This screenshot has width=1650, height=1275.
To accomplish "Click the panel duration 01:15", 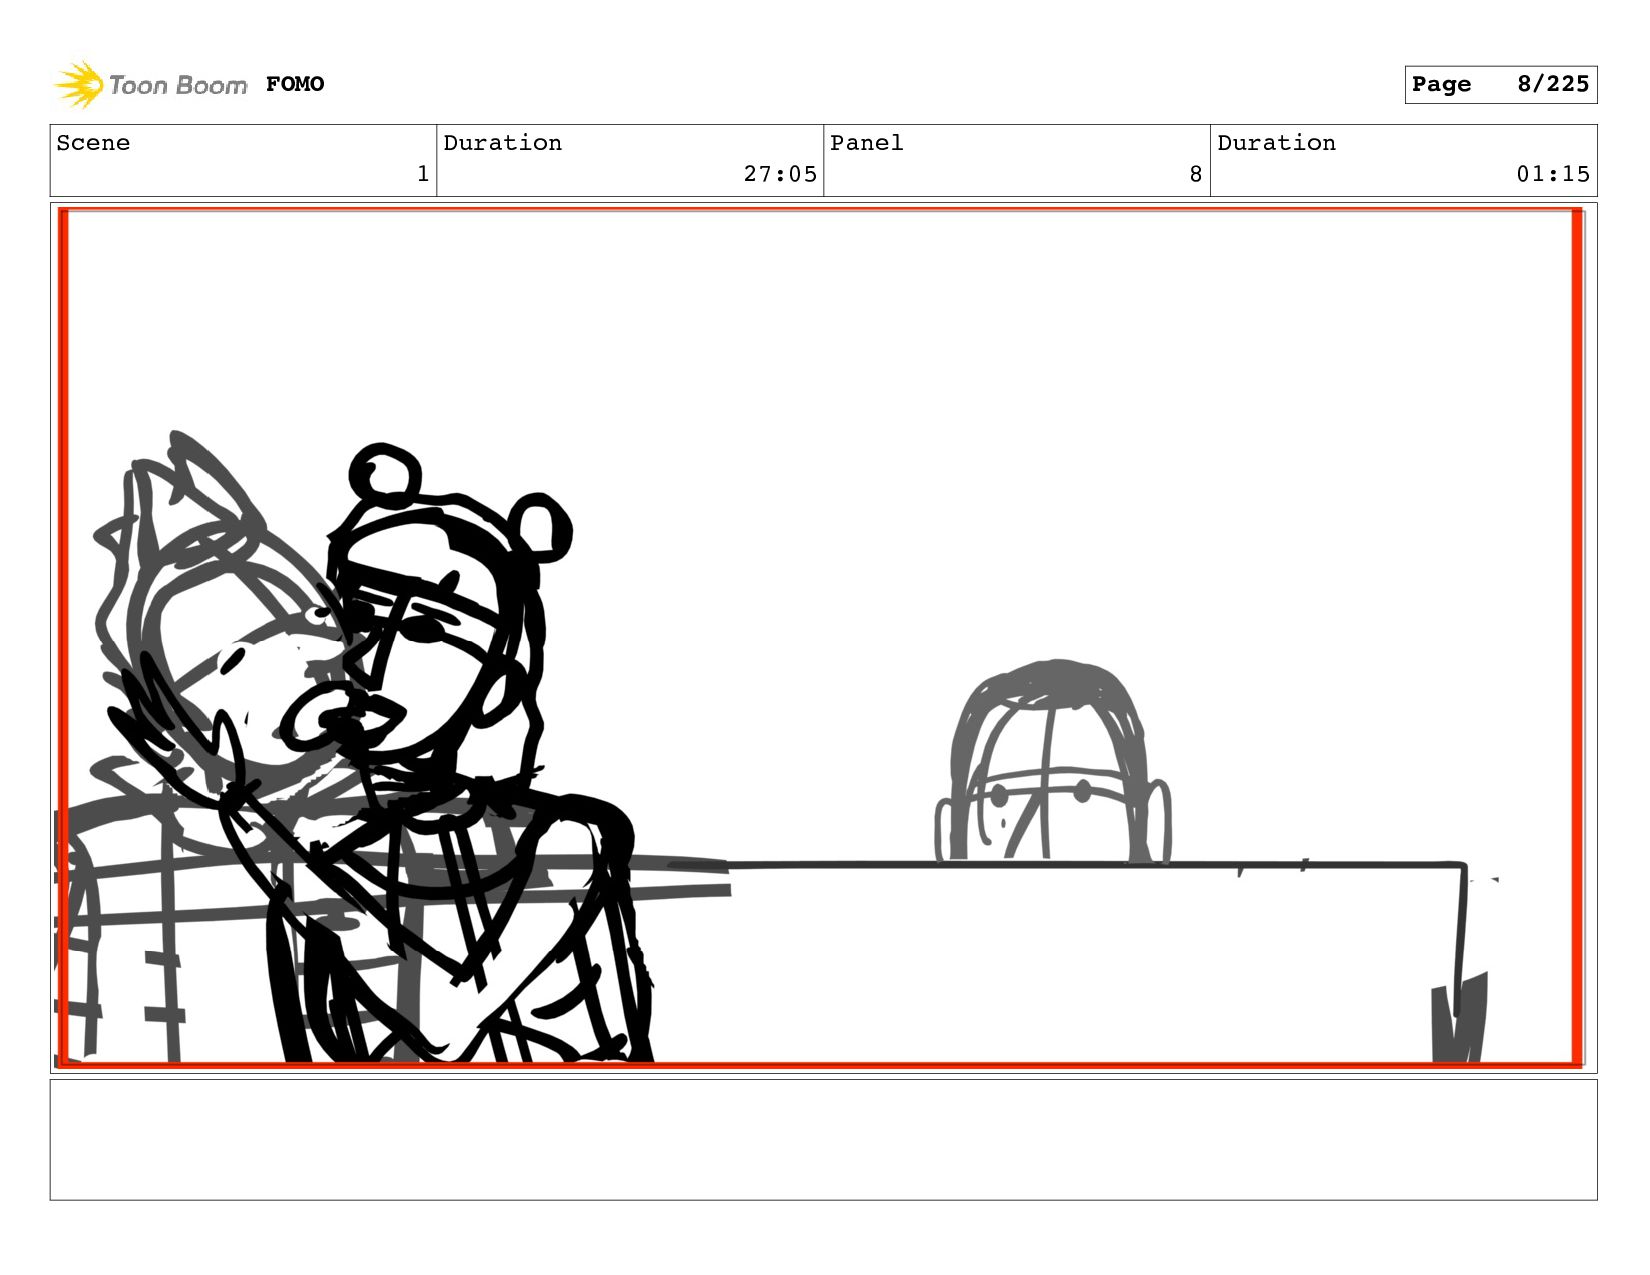I will (1553, 174).
